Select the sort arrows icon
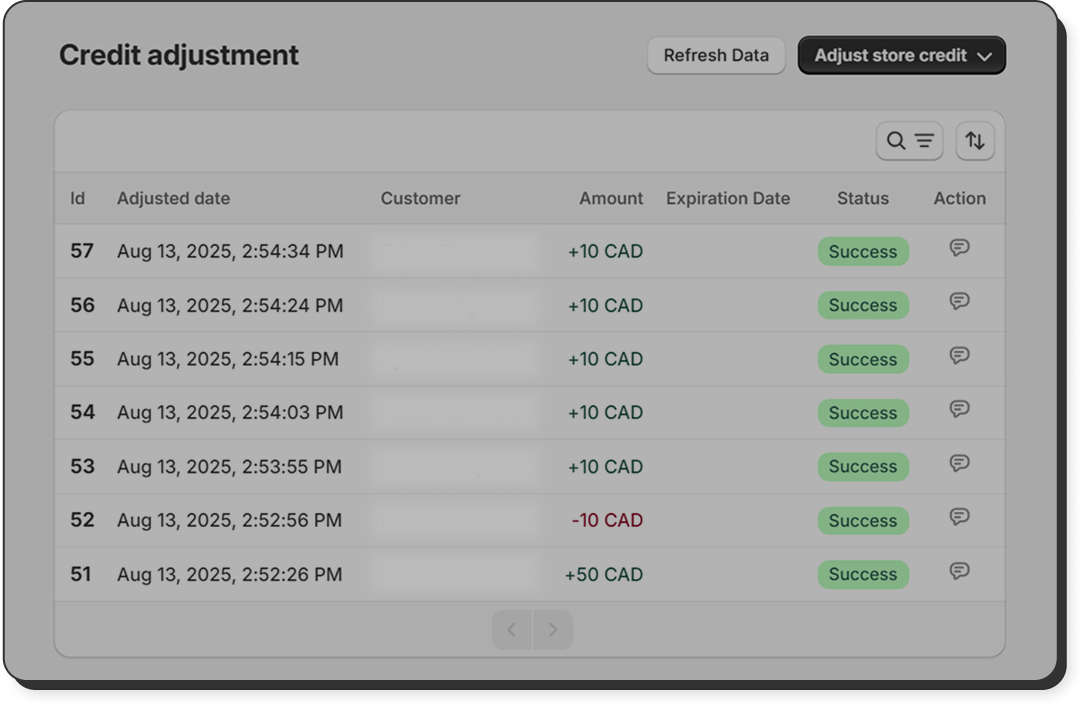Screen dimensions: 1085x708 (x=974, y=141)
